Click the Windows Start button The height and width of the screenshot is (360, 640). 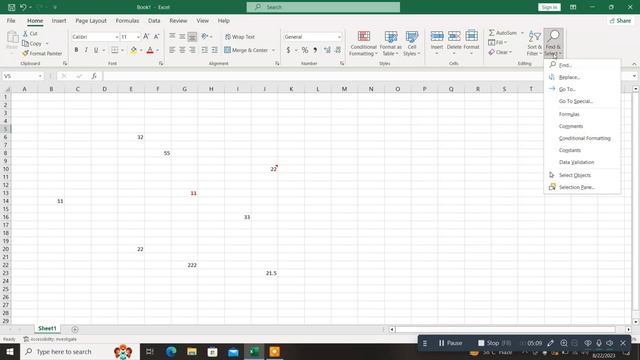9,351
